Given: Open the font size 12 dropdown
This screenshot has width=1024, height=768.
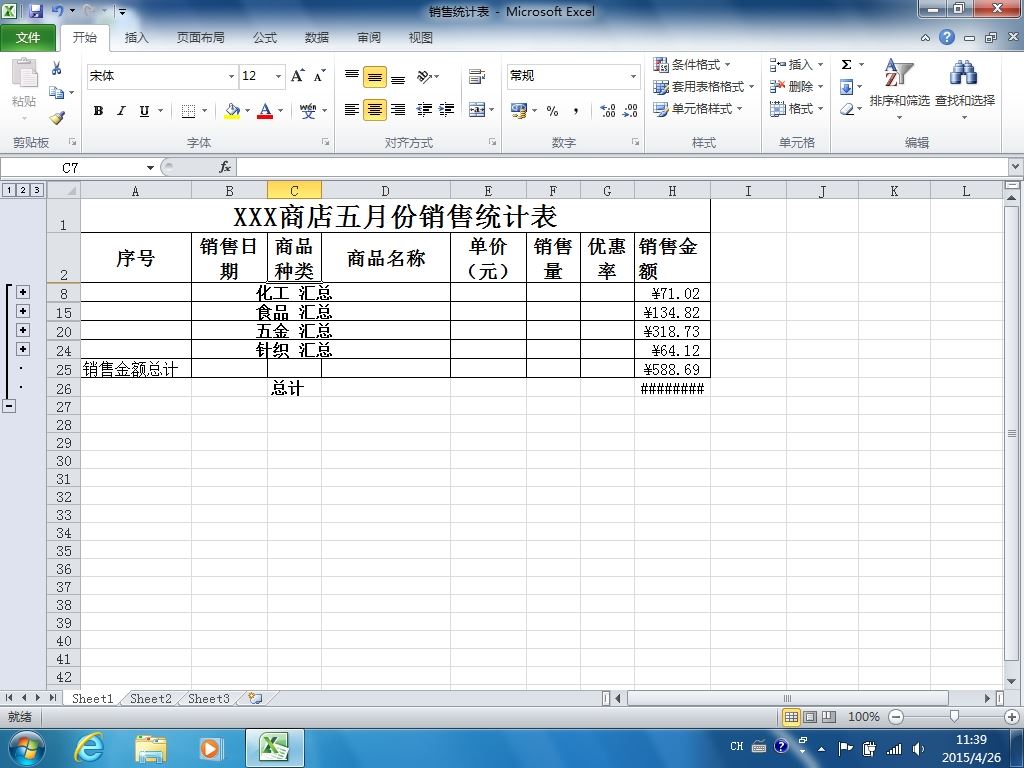Looking at the screenshot, I should point(278,76).
